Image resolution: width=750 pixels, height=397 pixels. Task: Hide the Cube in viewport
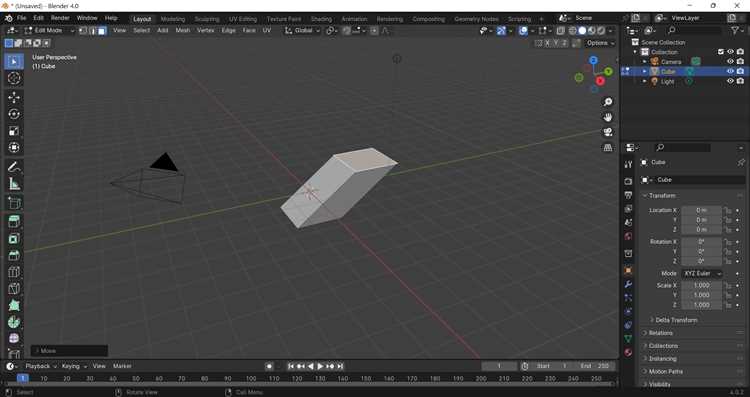point(730,71)
